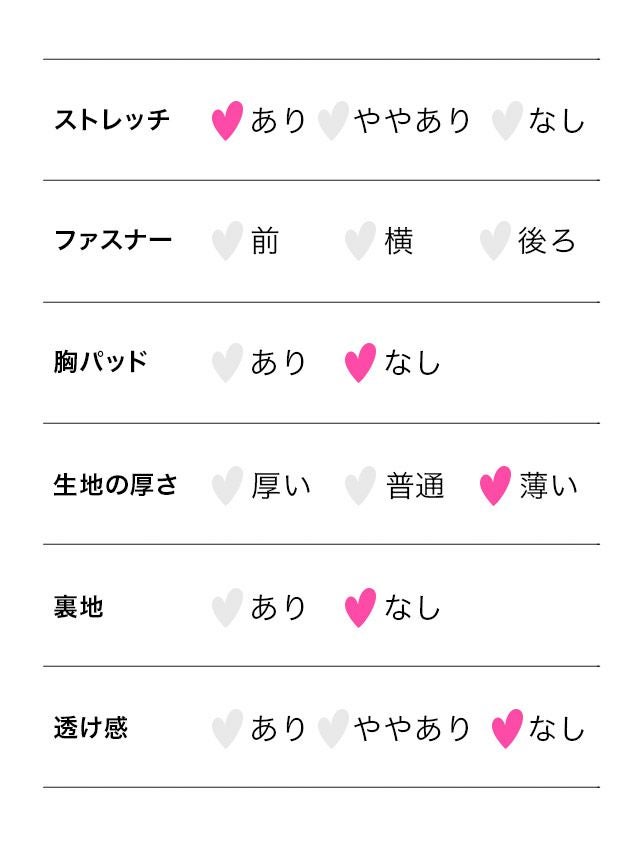
Task: Select the grey heart for 裏地 あり
Action: coord(227,608)
